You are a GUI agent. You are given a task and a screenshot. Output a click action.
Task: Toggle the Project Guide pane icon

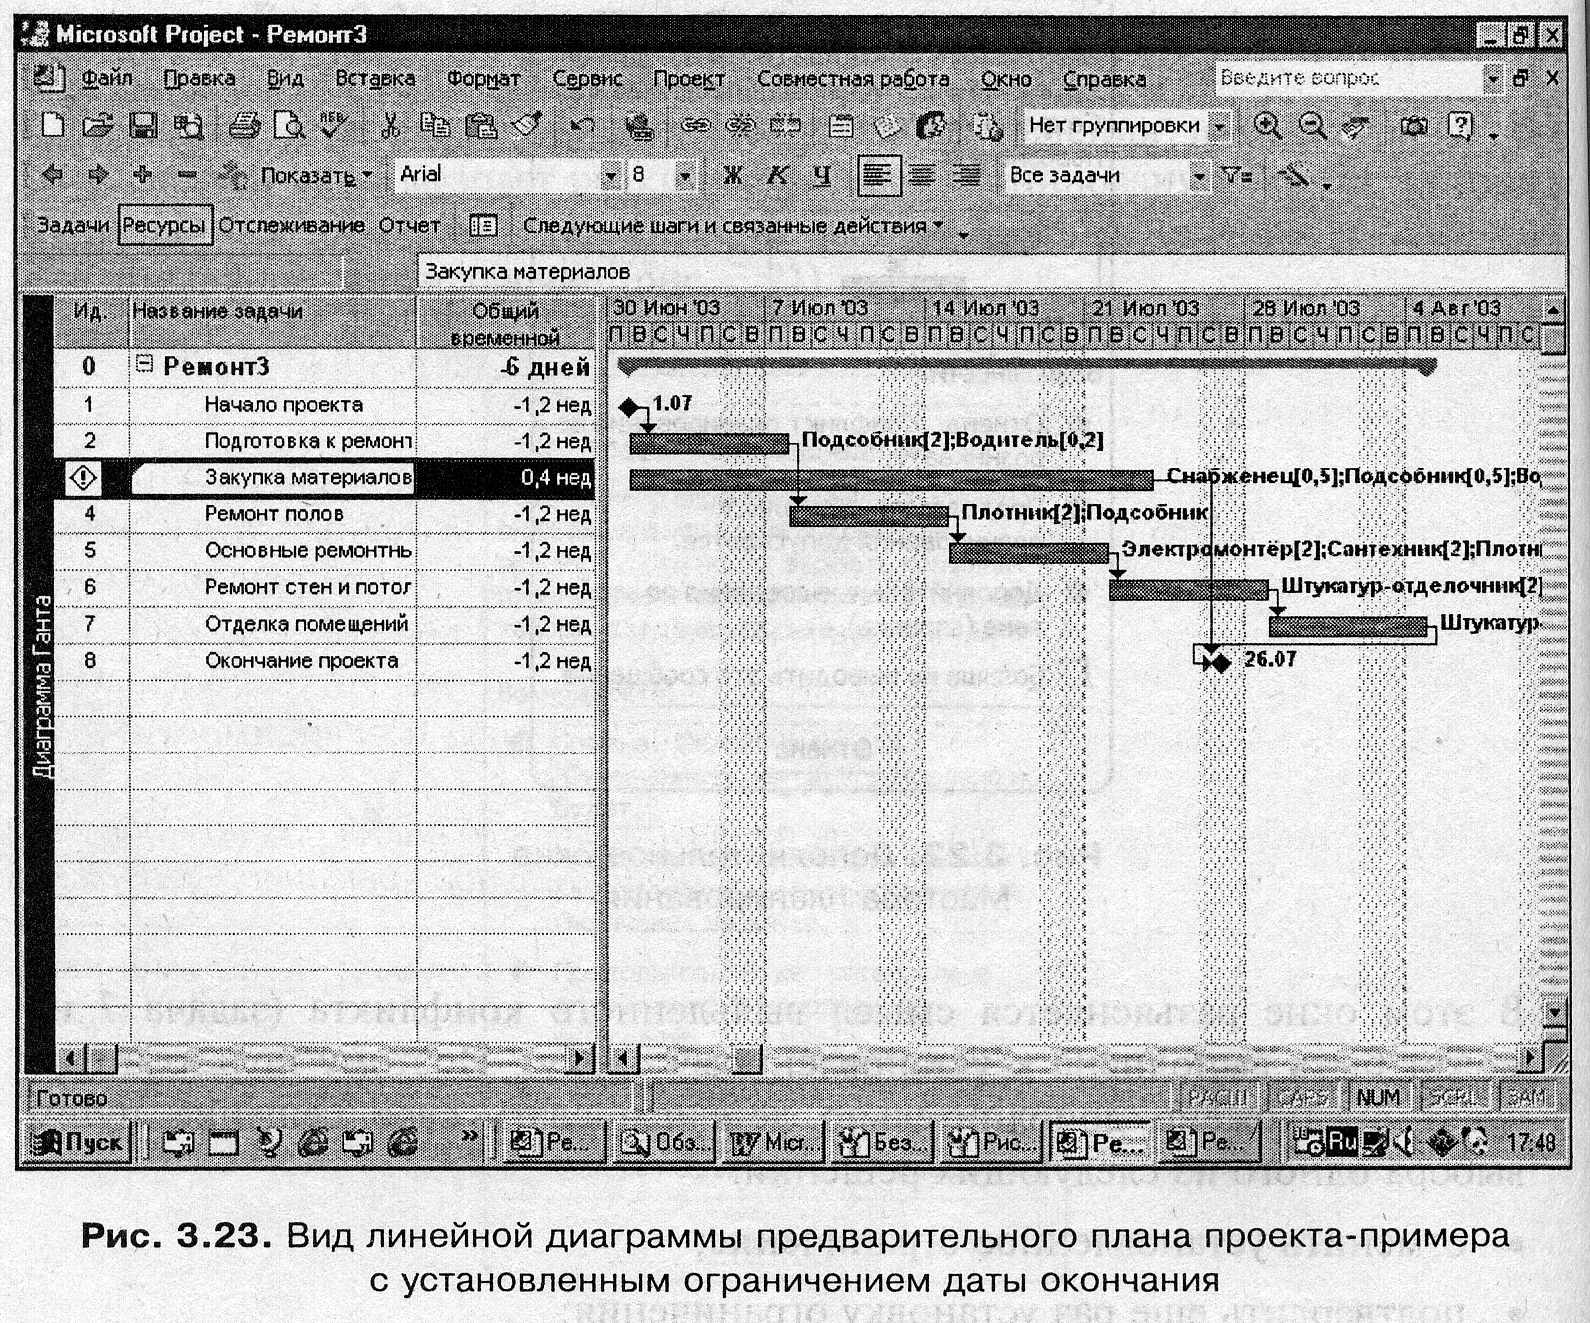click(x=483, y=225)
